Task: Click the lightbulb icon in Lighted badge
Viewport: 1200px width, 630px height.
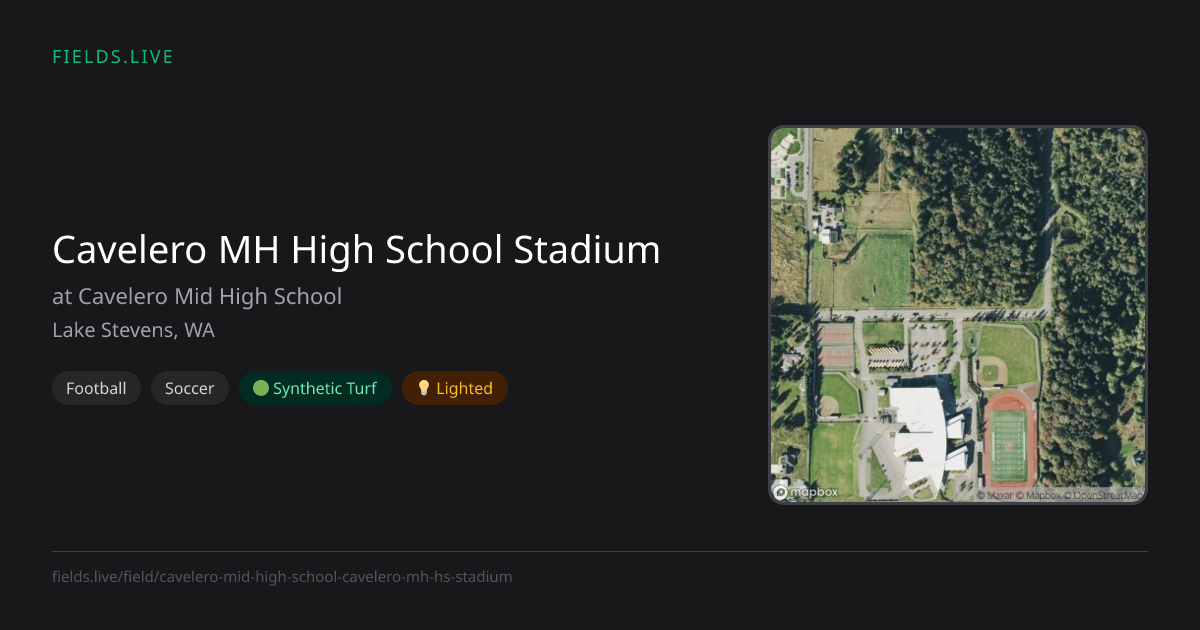Action: click(423, 388)
